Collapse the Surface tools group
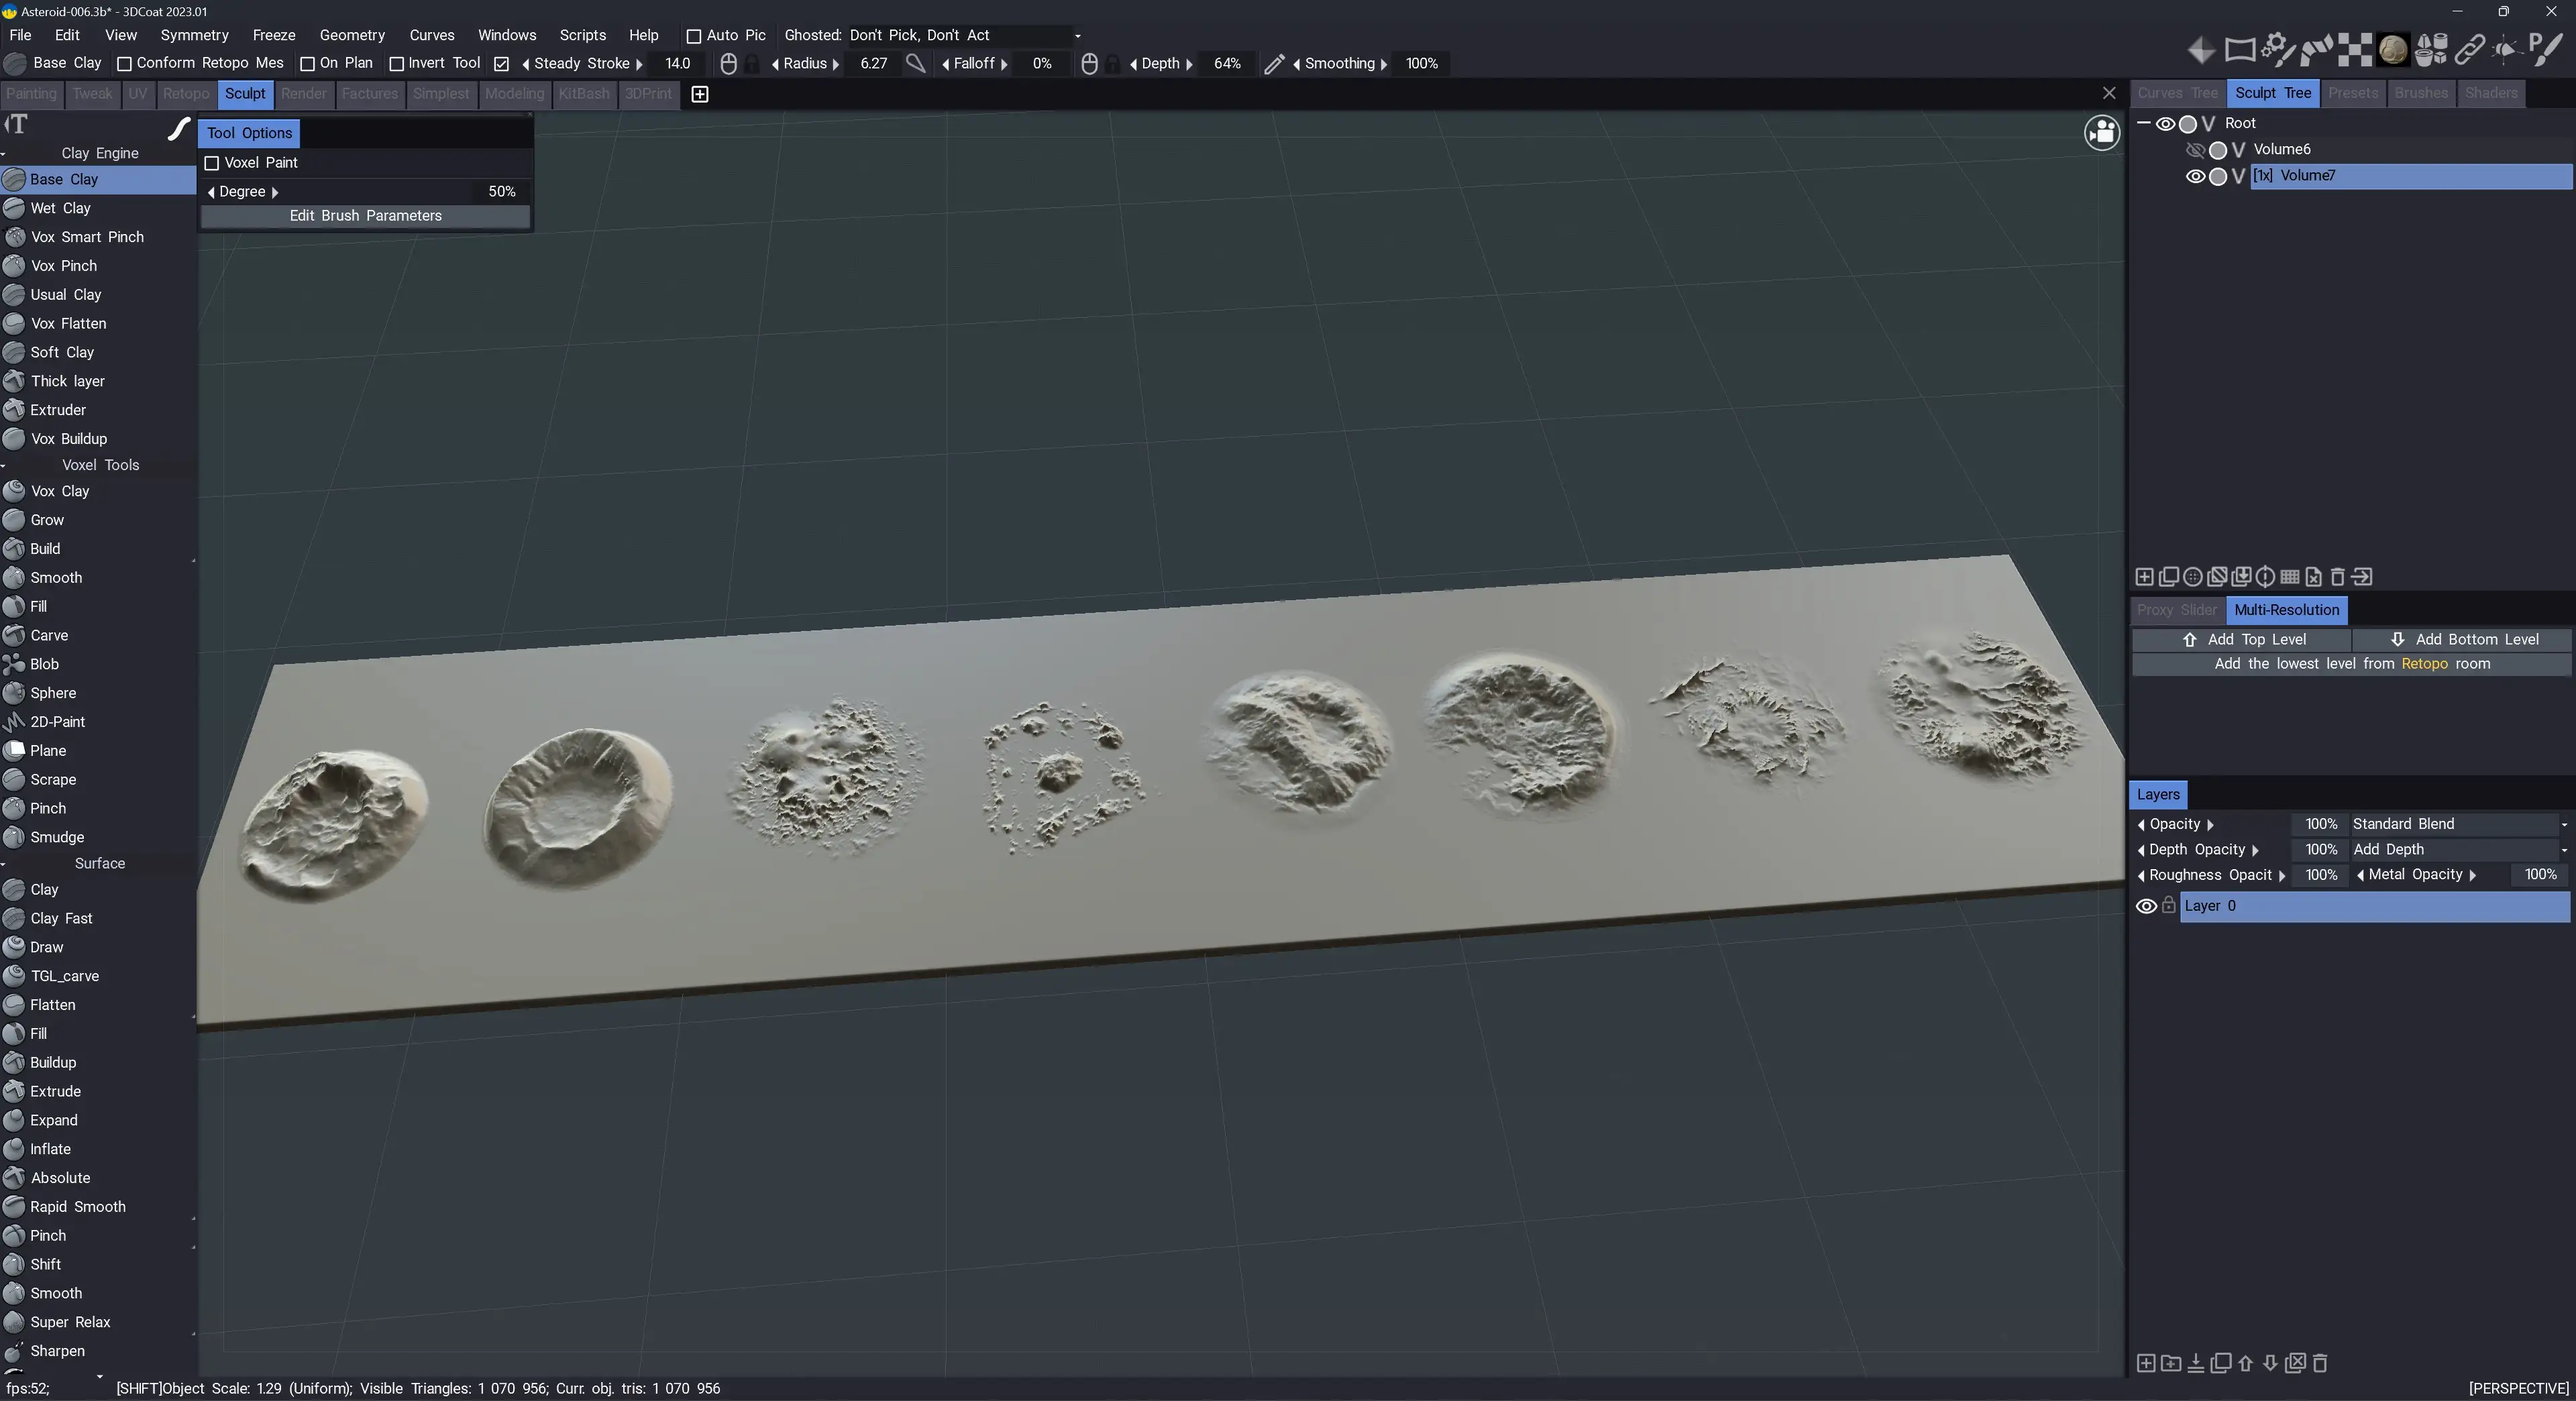2576x1401 pixels. 4,864
